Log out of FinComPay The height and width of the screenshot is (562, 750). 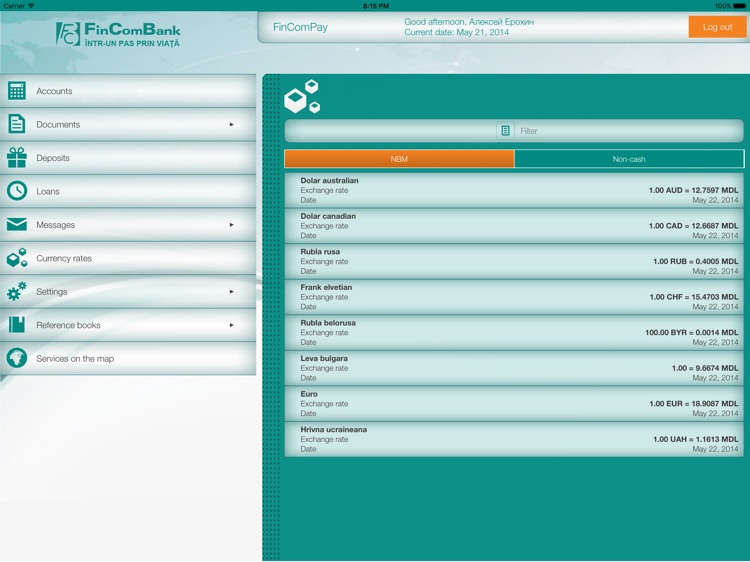tap(717, 27)
